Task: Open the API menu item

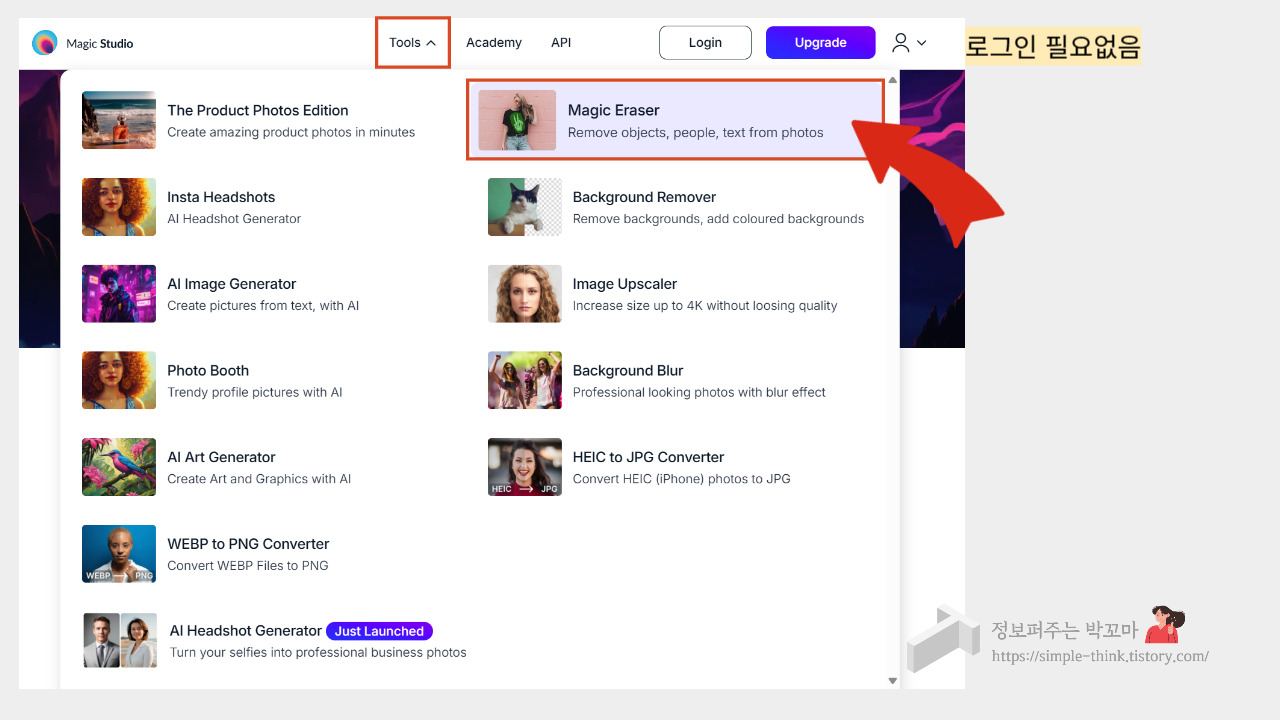Action: (561, 43)
